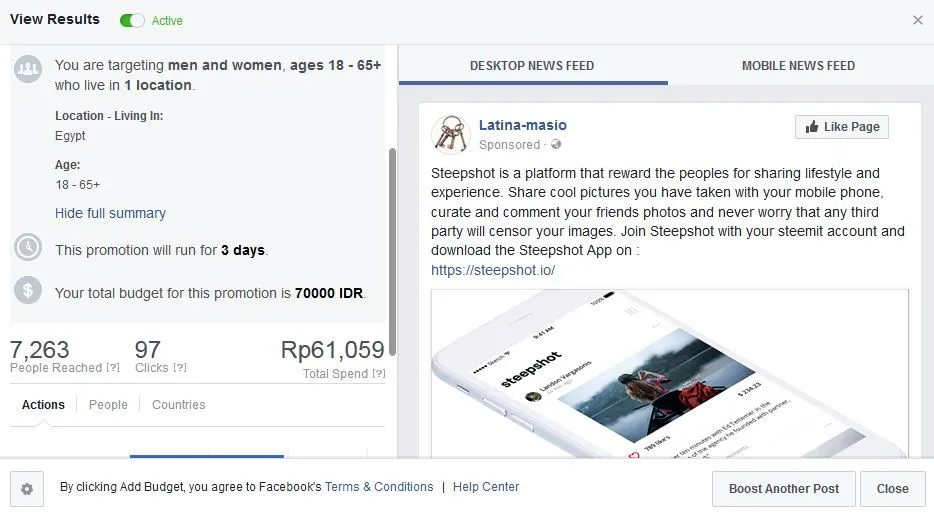Switch to Mobile News Feed tab

pyautogui.click(x=798, y=66)
